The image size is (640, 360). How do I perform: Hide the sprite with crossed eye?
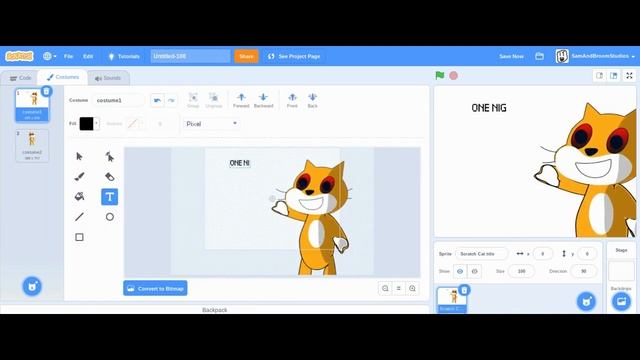pos(474,271)
